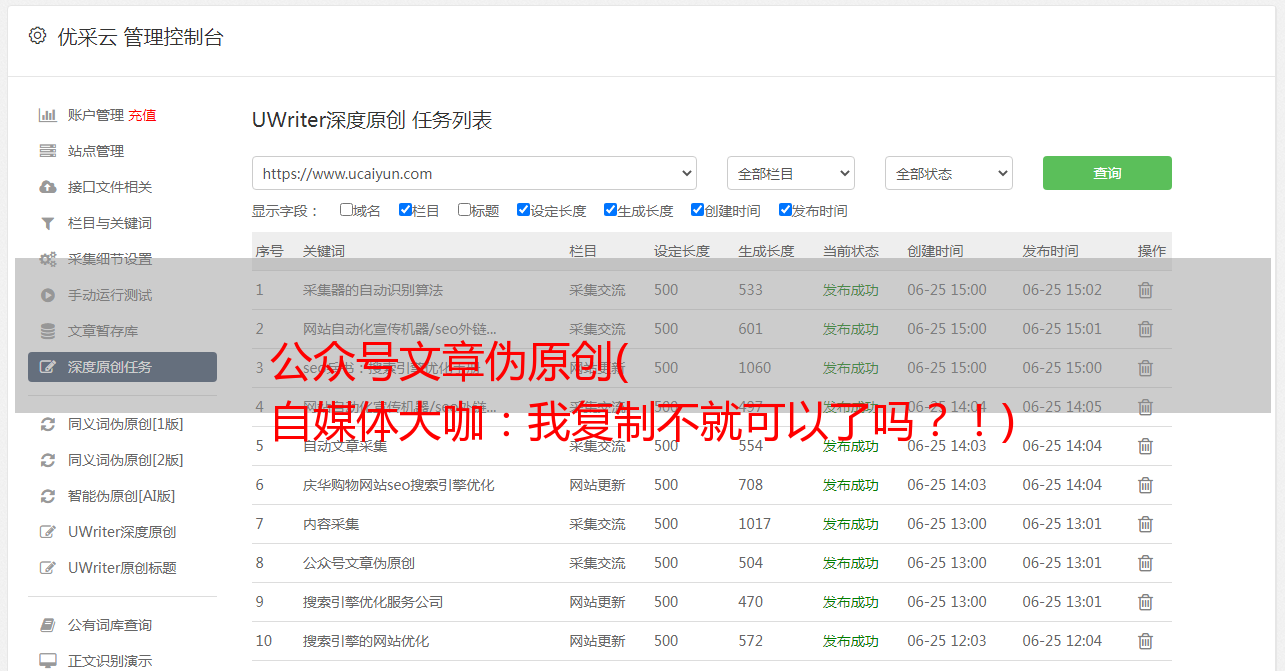Open 智能伪原创[AI版] in the sidebar

click(121, 496)
